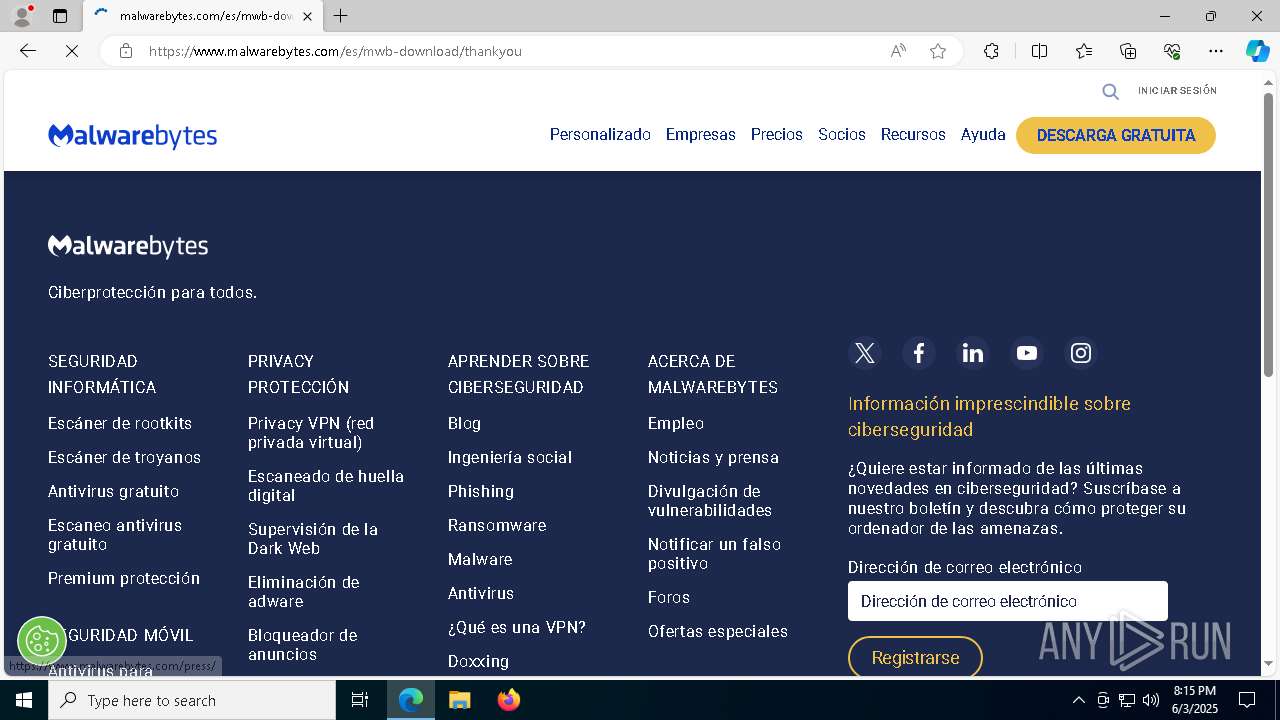Click the Windows taskbar search box

coord(192,700)
